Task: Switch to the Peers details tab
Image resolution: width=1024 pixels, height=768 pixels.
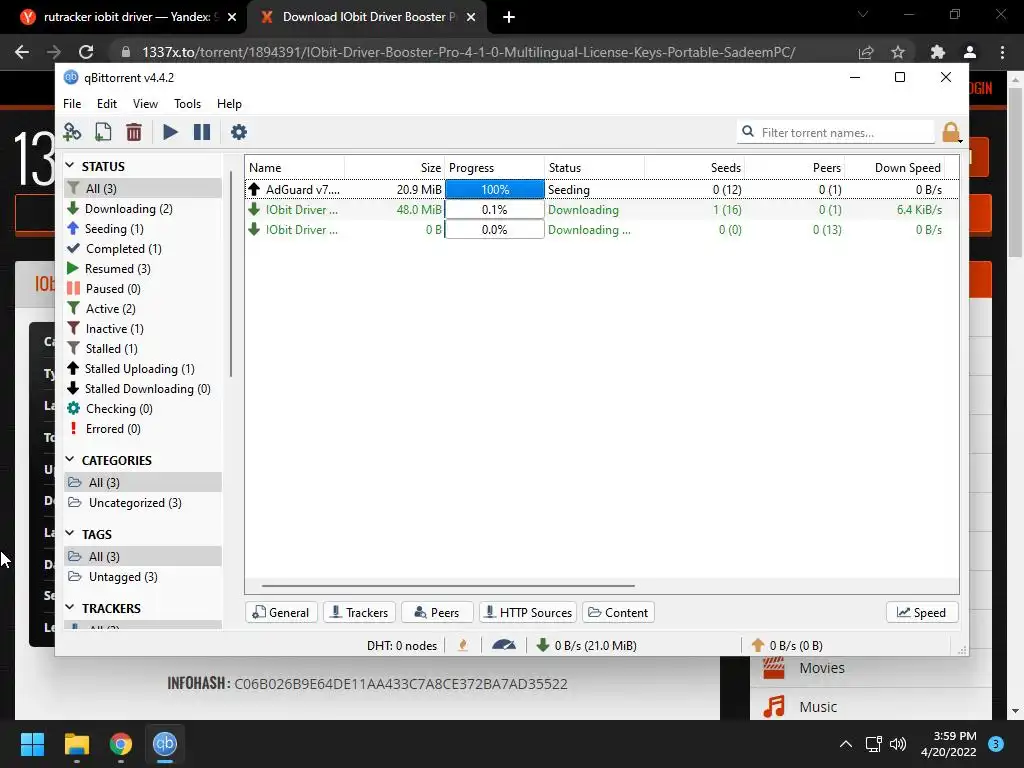Action: point(437,613)
